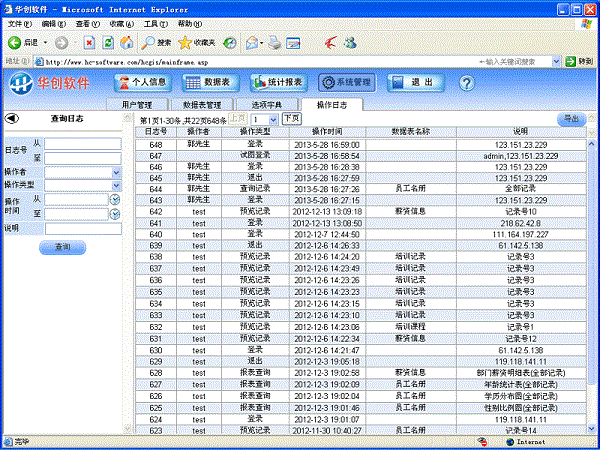Click the 导出 export button

[x=570, y=119]
